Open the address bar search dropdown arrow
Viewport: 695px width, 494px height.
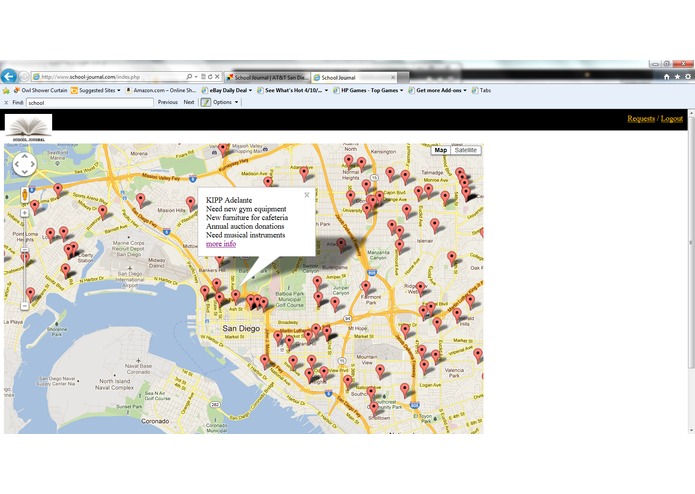coord(196,77)
